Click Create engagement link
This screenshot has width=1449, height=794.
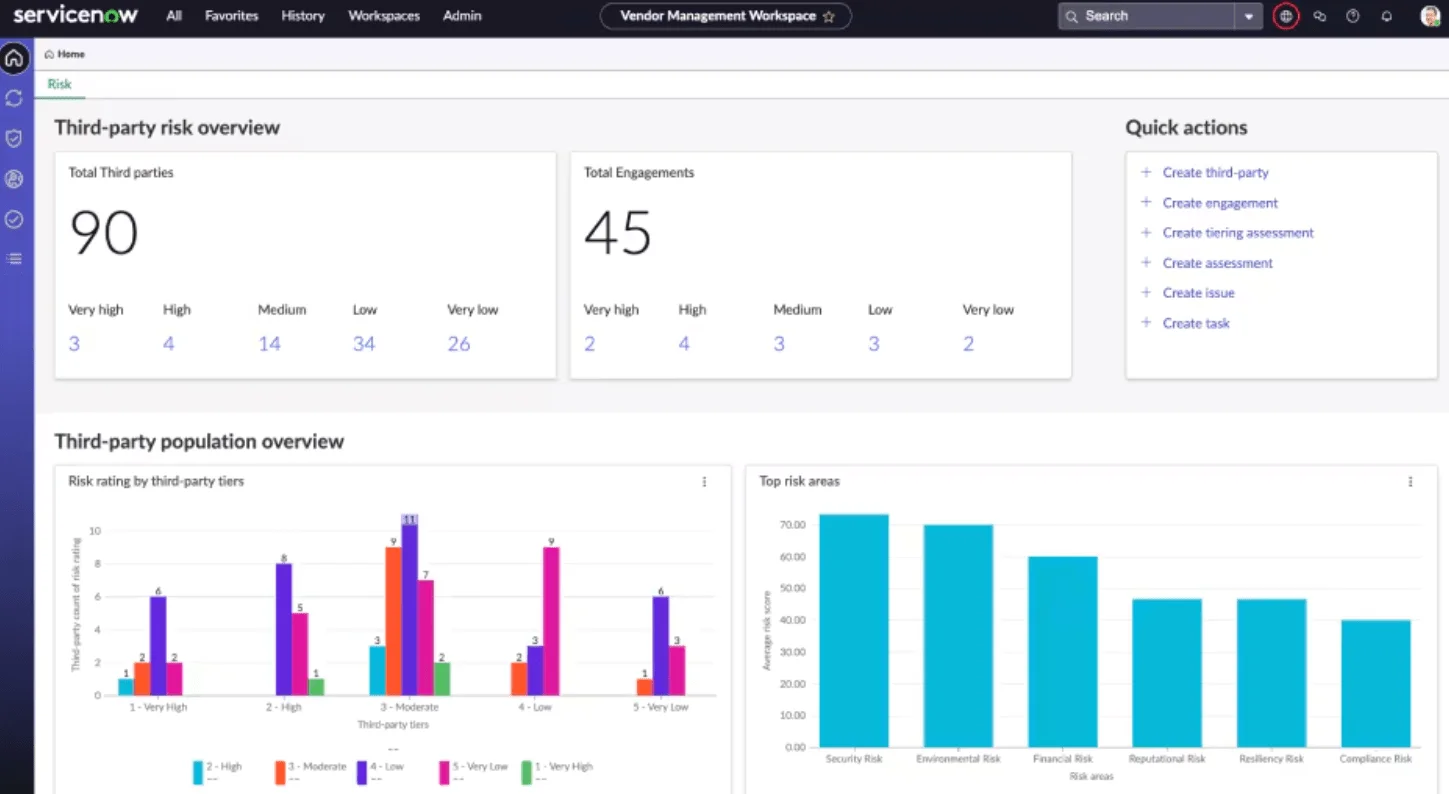pyautogui.click(x=1220, y=202)
